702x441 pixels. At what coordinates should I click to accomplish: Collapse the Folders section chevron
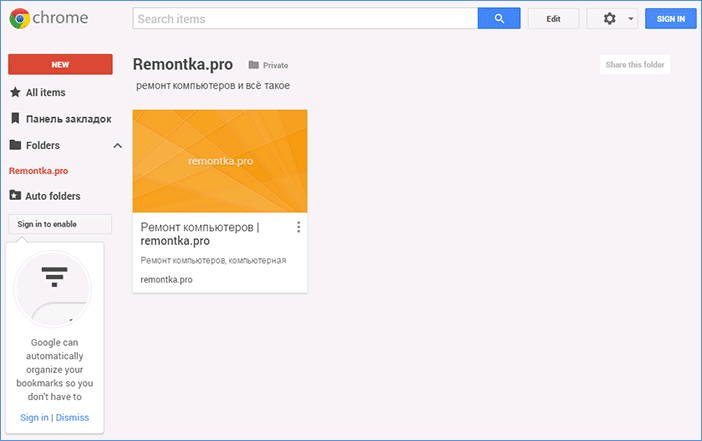[x=117, y=146]
